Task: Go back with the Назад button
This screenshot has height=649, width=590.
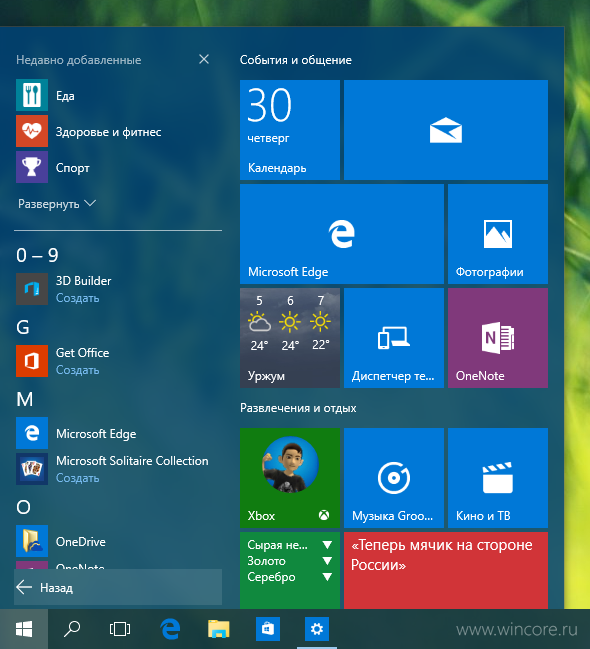Action: point(118,587)
